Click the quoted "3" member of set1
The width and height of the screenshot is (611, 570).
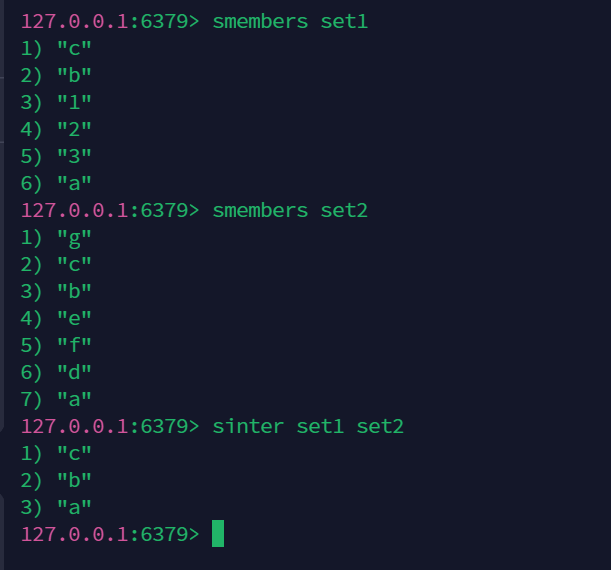pyautogui.click(x=74, y=156)
